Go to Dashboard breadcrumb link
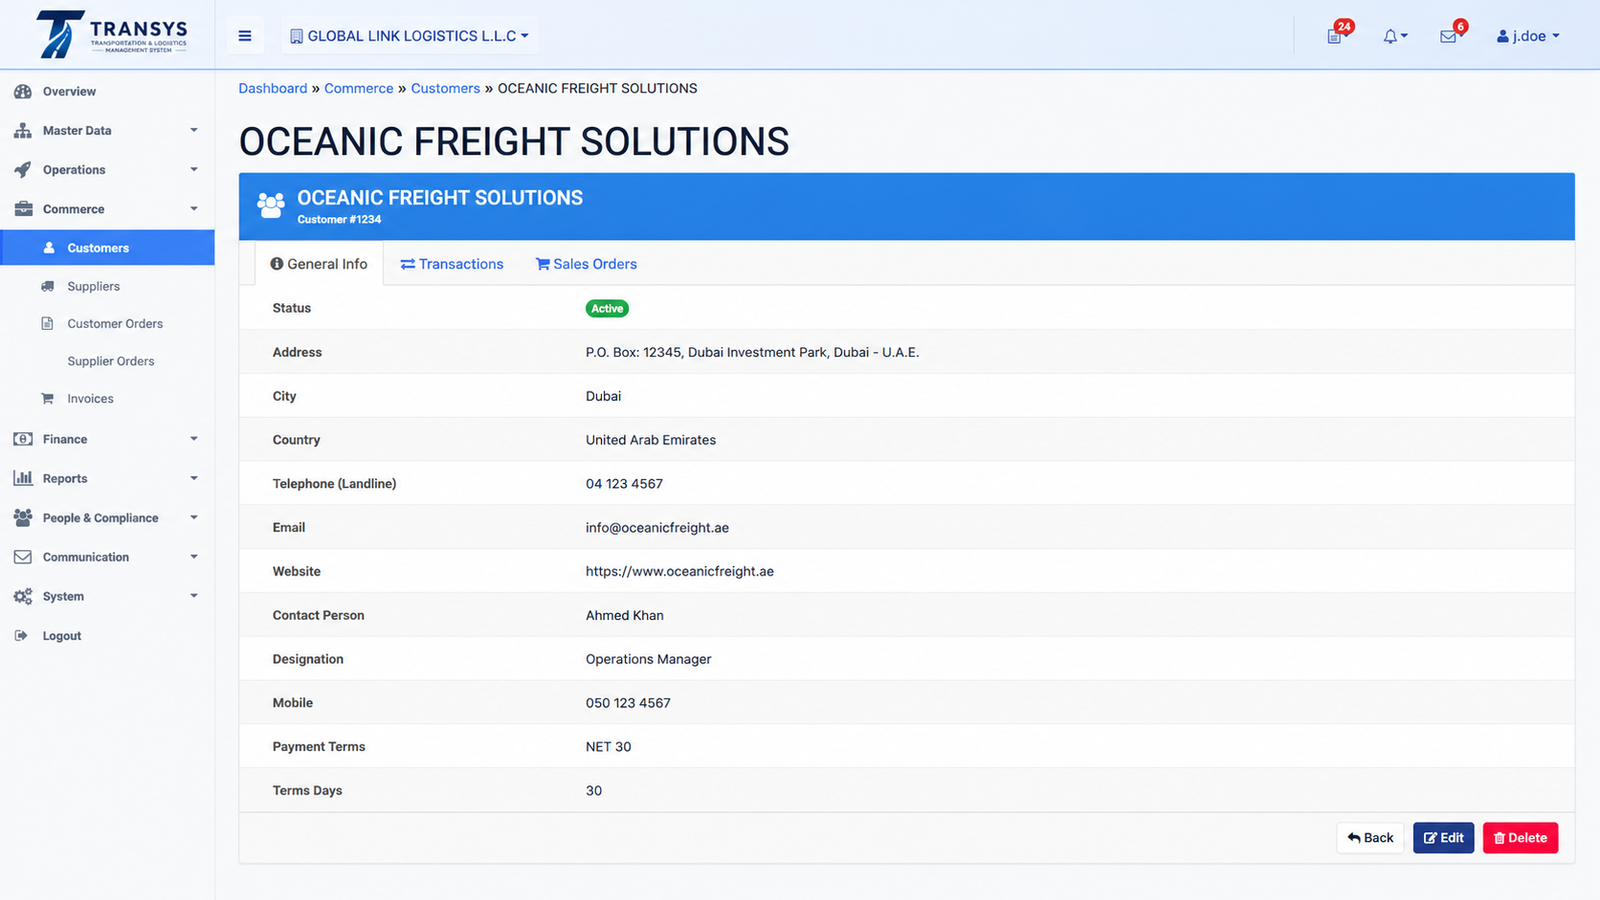Viewport: 1600px width, 900px height. [273, 88]
